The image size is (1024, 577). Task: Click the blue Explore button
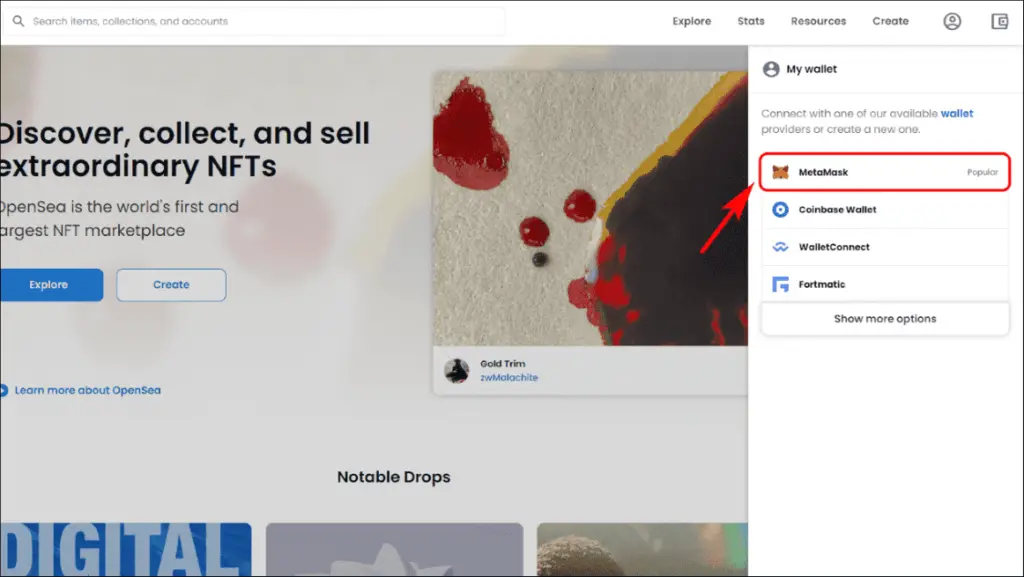[x=51, y=285]
